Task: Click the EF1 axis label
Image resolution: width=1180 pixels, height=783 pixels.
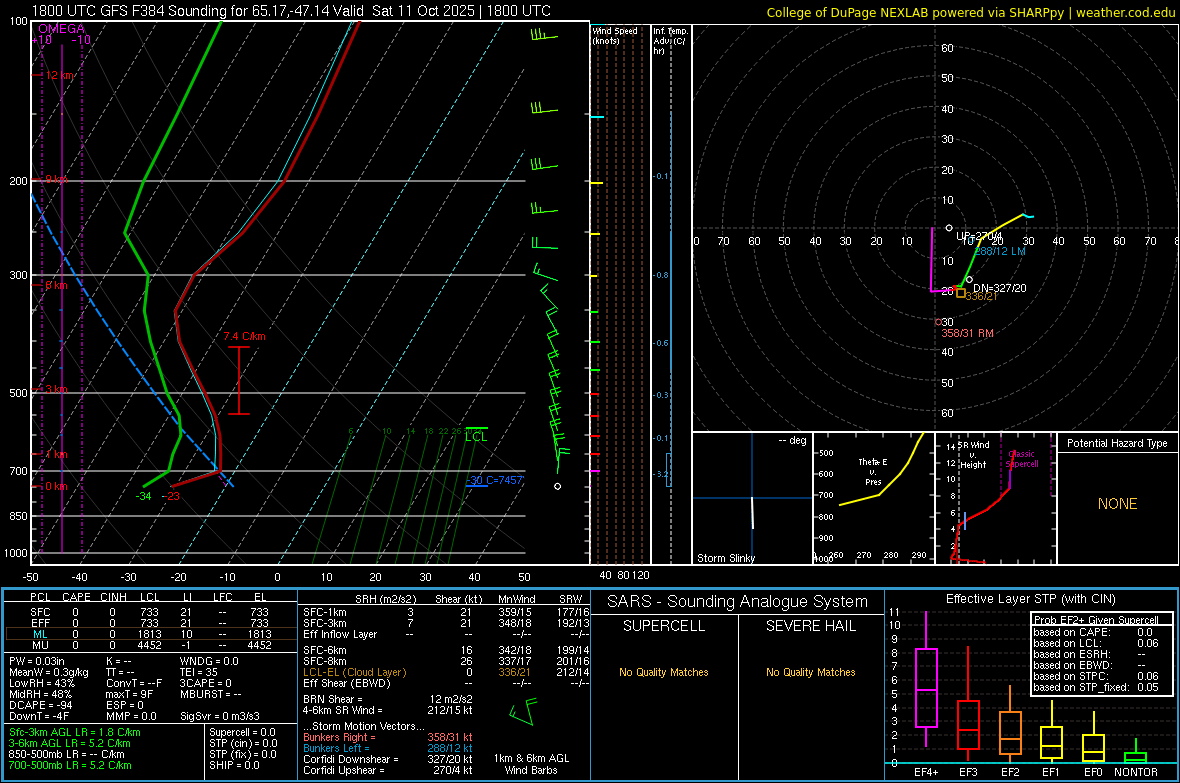Action: pos(1051,772)
